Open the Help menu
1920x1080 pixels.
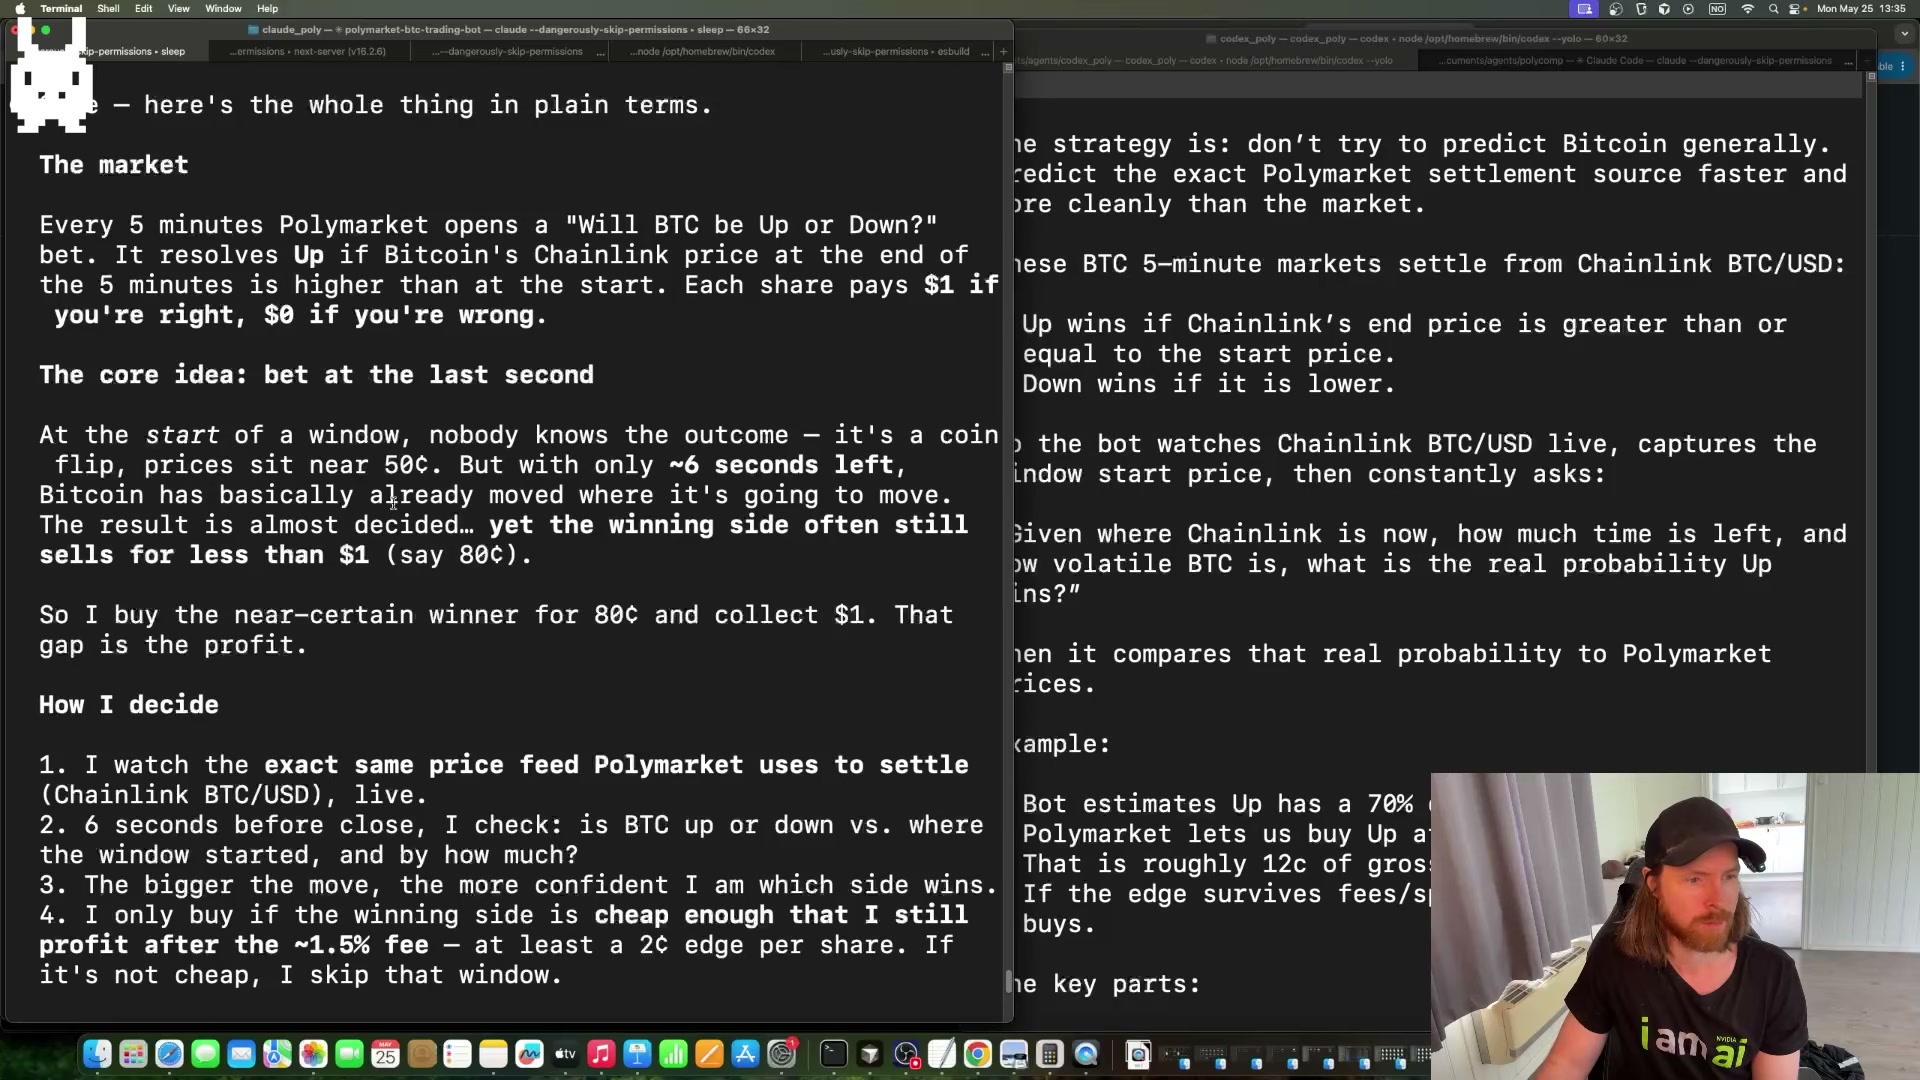(x=267, y=9)
